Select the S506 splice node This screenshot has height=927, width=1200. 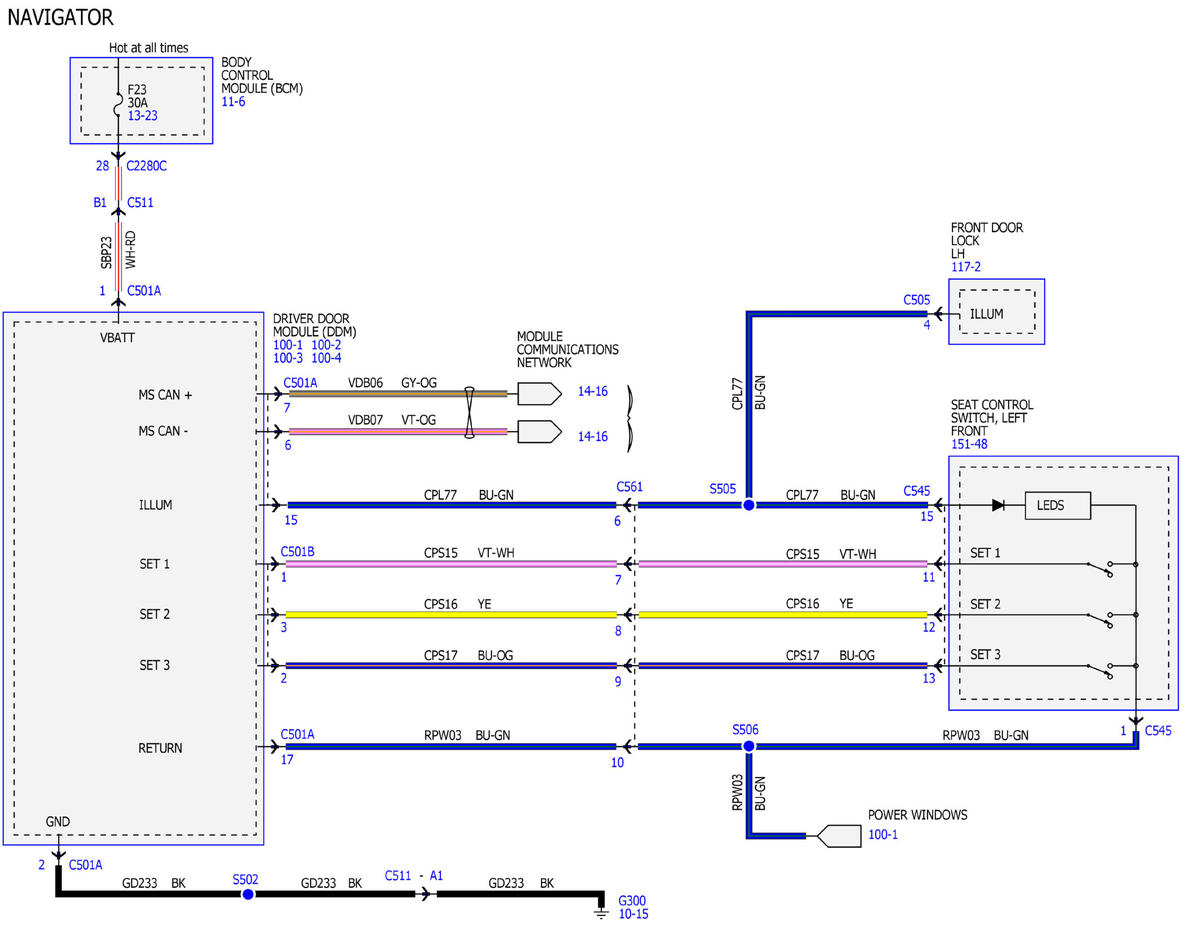748,746
